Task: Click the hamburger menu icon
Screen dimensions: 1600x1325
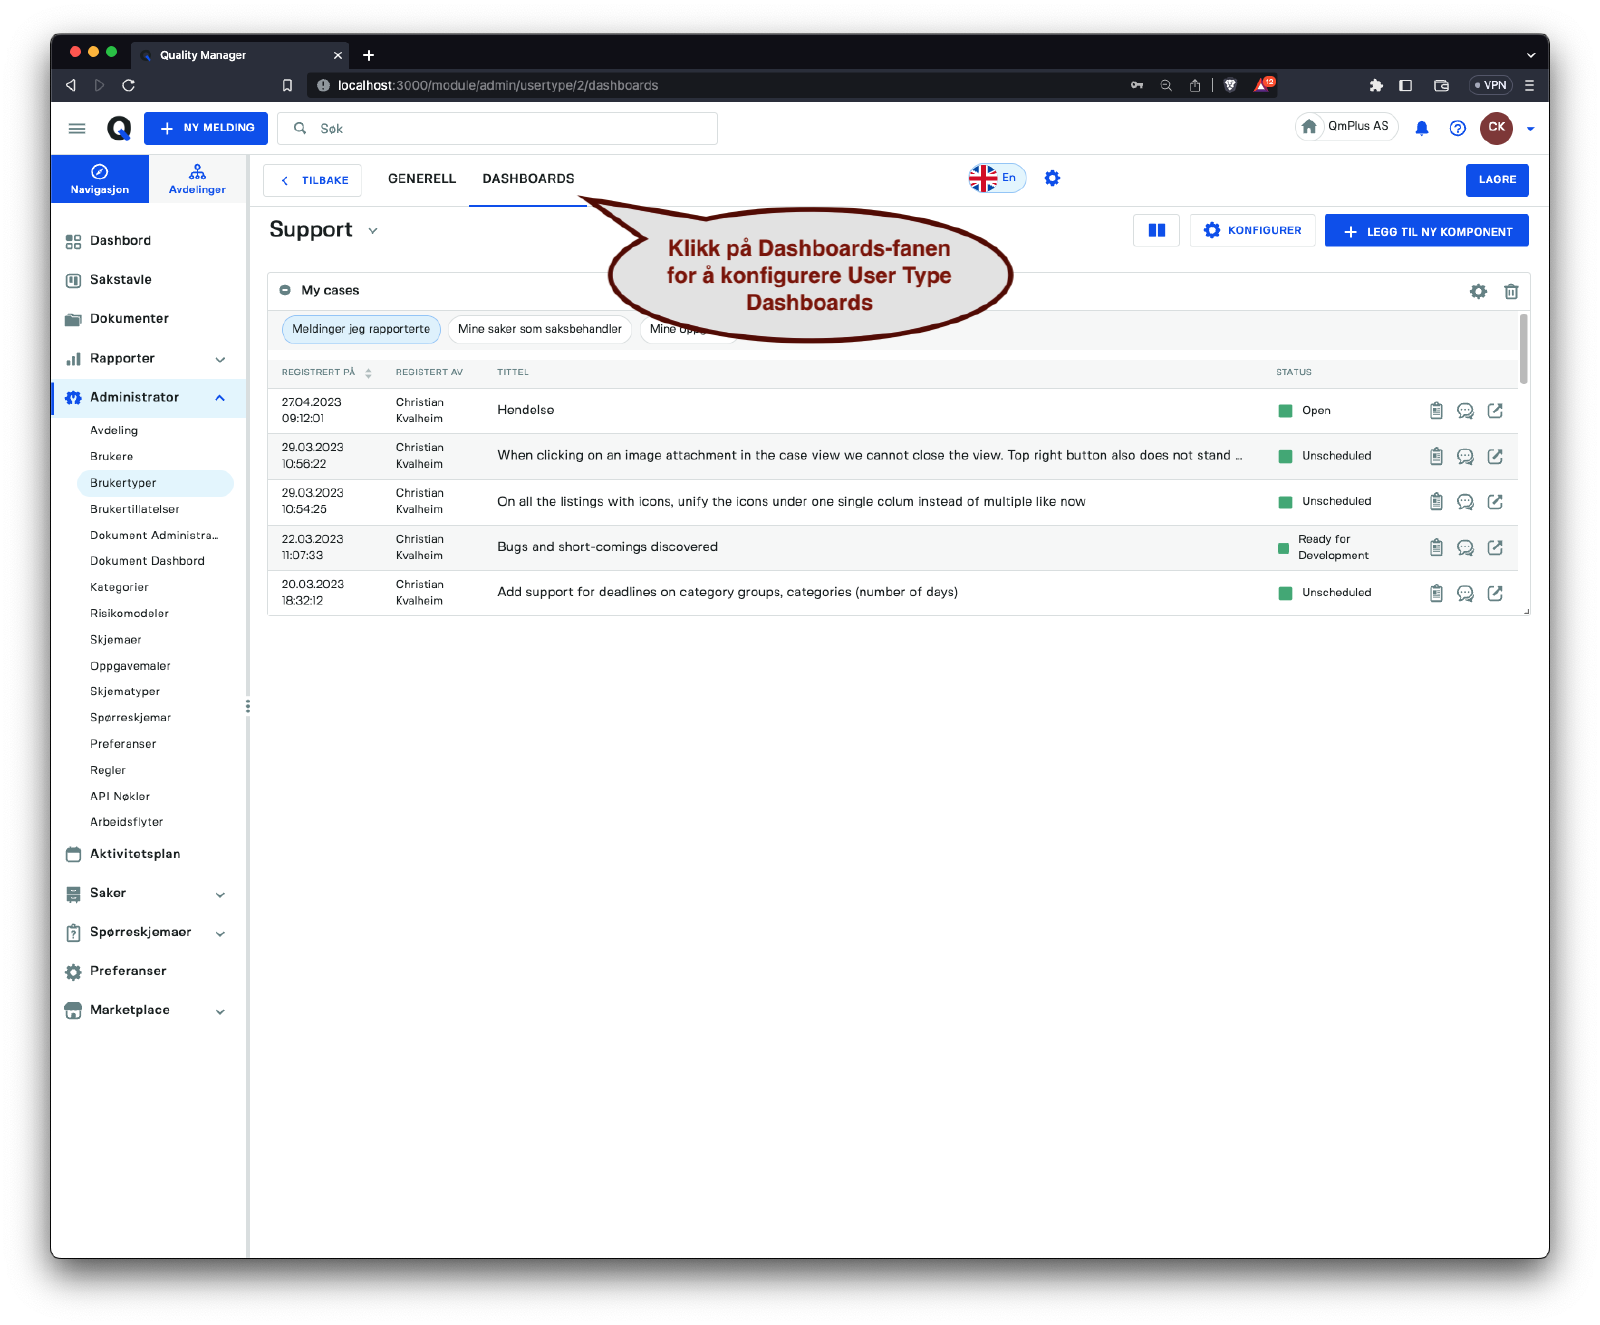Action: (x=77, y=128)
